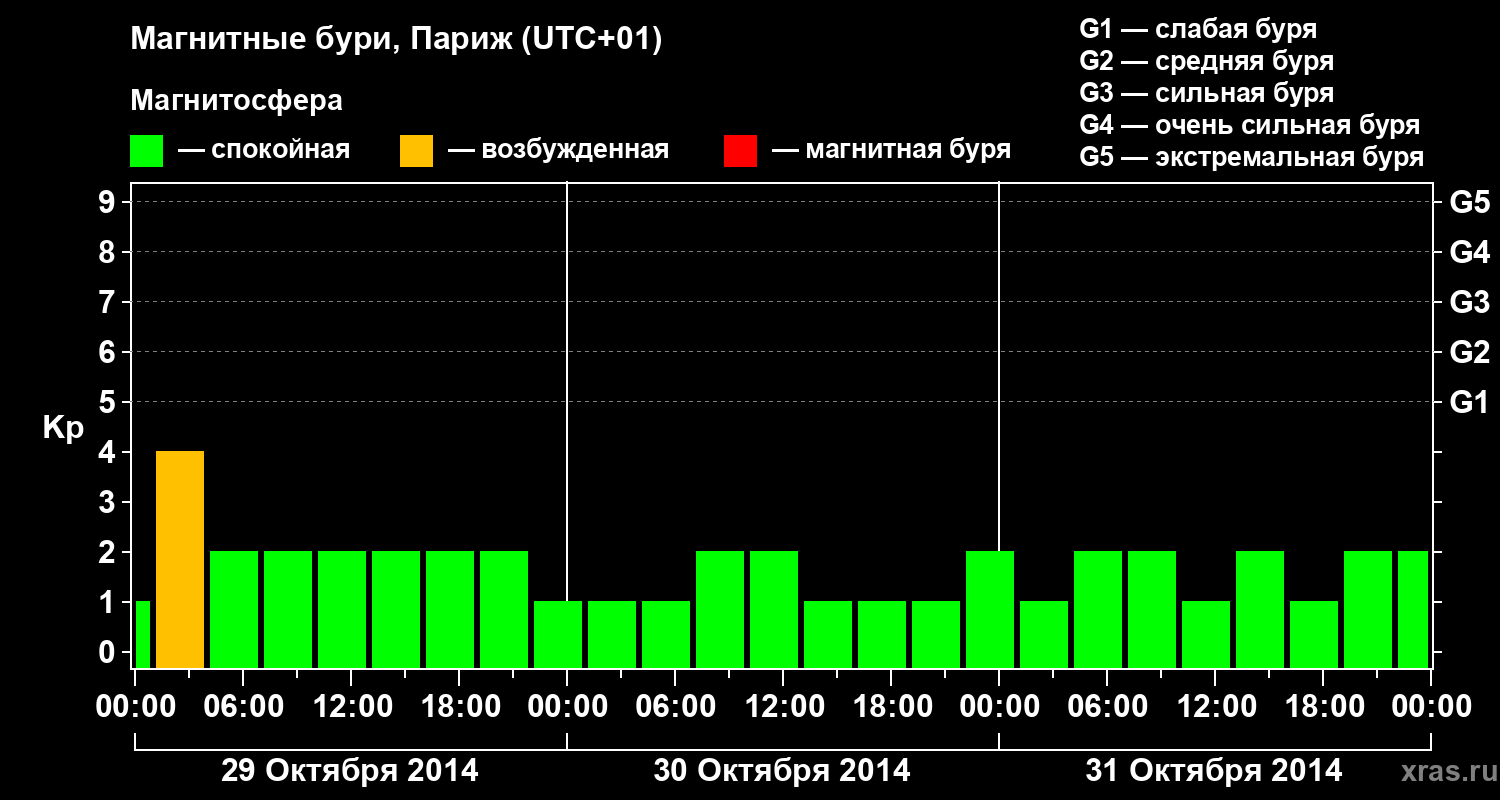The image size is (1500, 800).
Task: Click the «29 Октября 2014» date label
Action: tap(350, 771)
